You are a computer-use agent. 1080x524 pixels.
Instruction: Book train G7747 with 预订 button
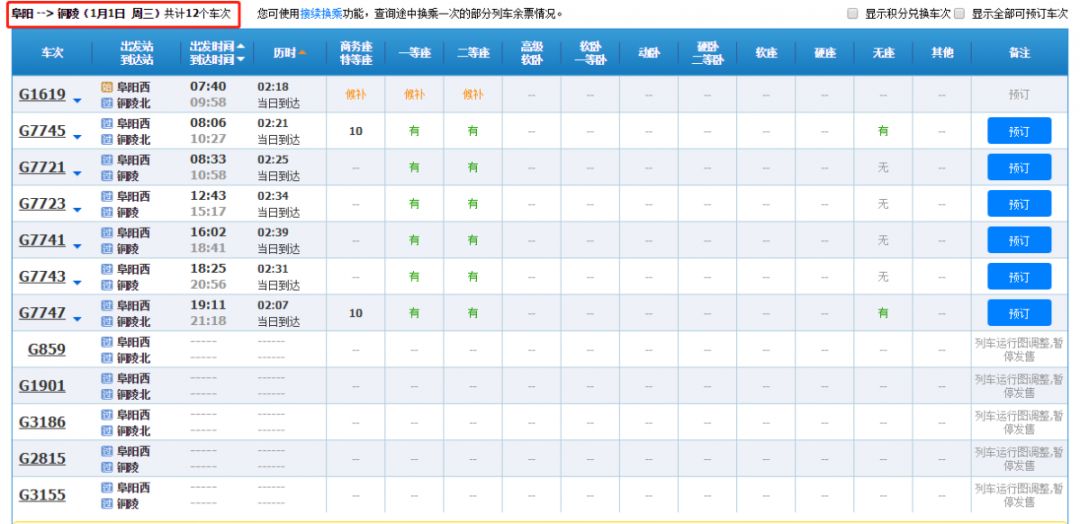tap(1019, 313)
